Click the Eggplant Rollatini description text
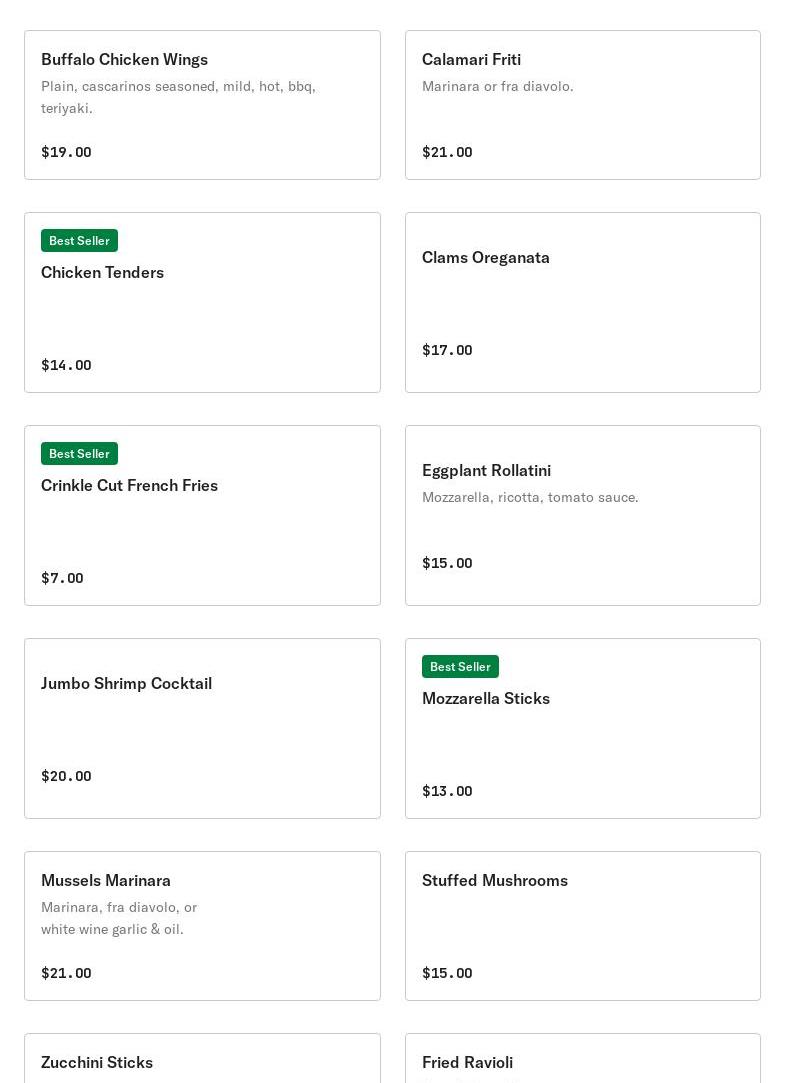 pos(530,497)
